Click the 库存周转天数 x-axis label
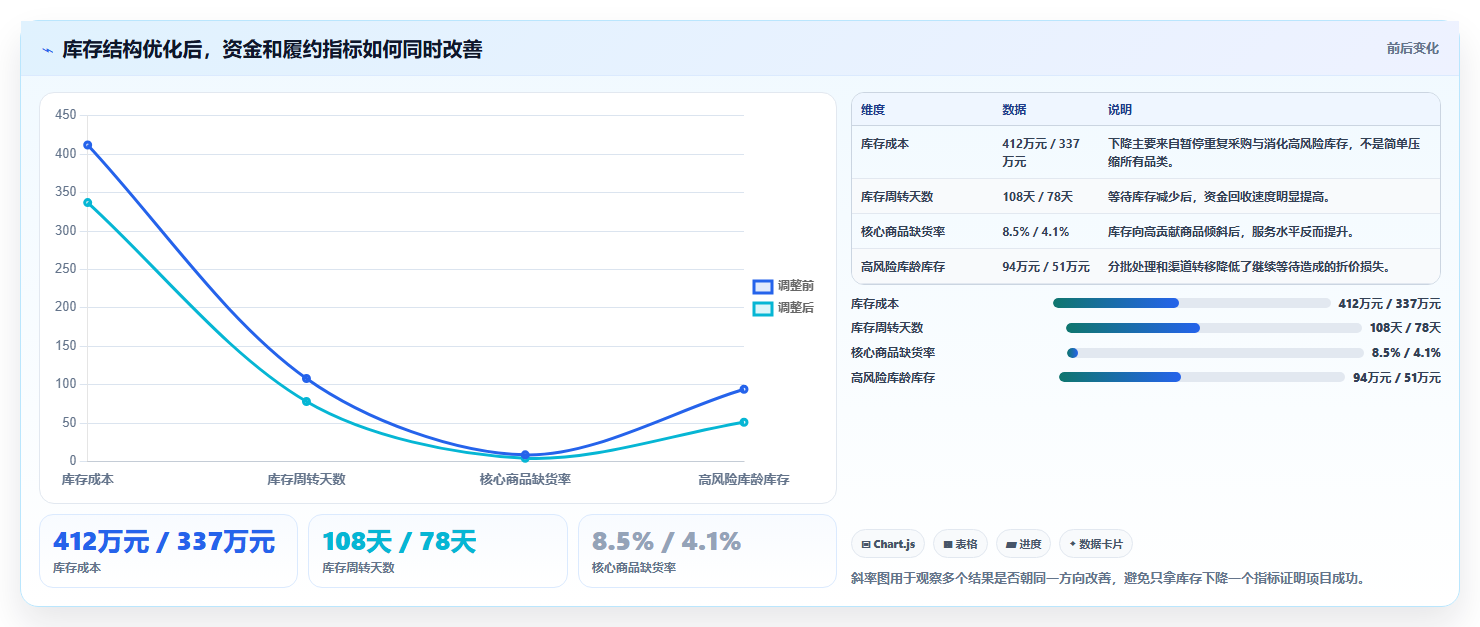The height and width of the screenshot is (627, 1480). tap(306, 480)
